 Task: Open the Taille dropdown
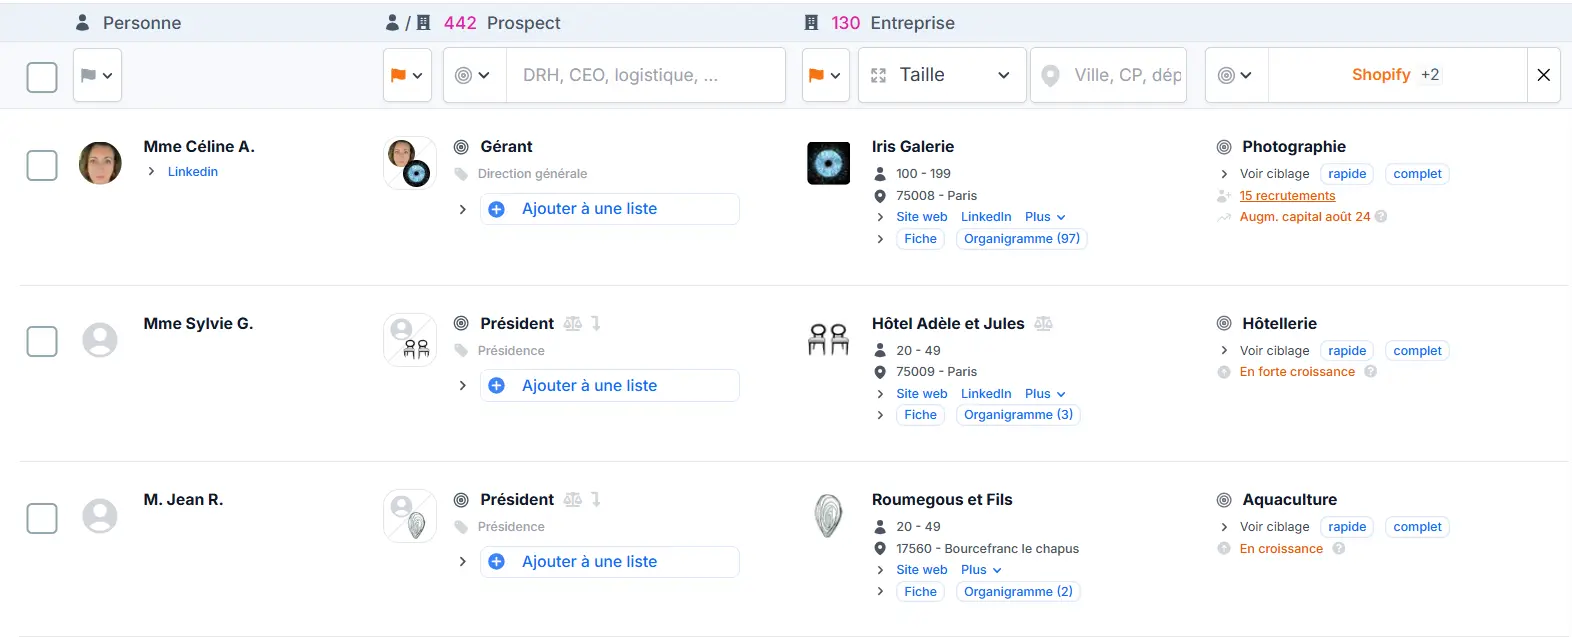pos(940,74)
